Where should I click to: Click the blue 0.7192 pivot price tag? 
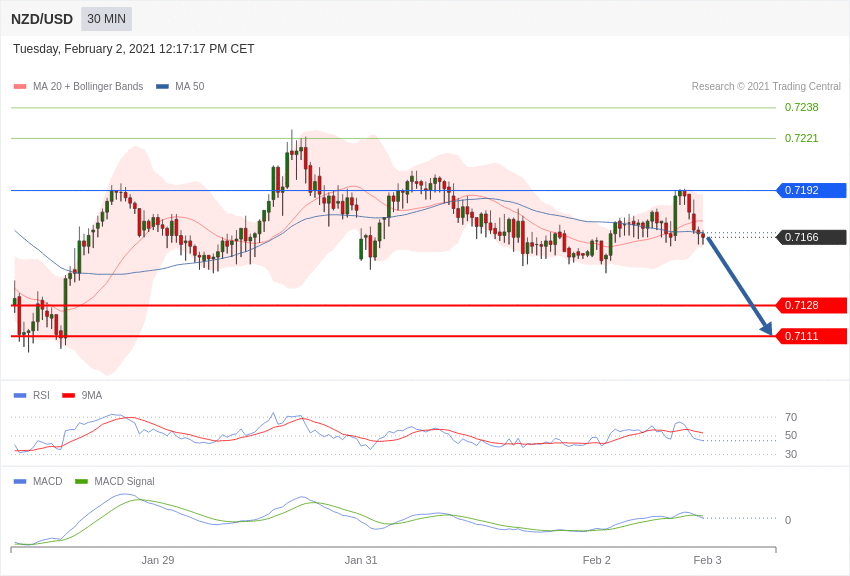[x=812, y=190]
